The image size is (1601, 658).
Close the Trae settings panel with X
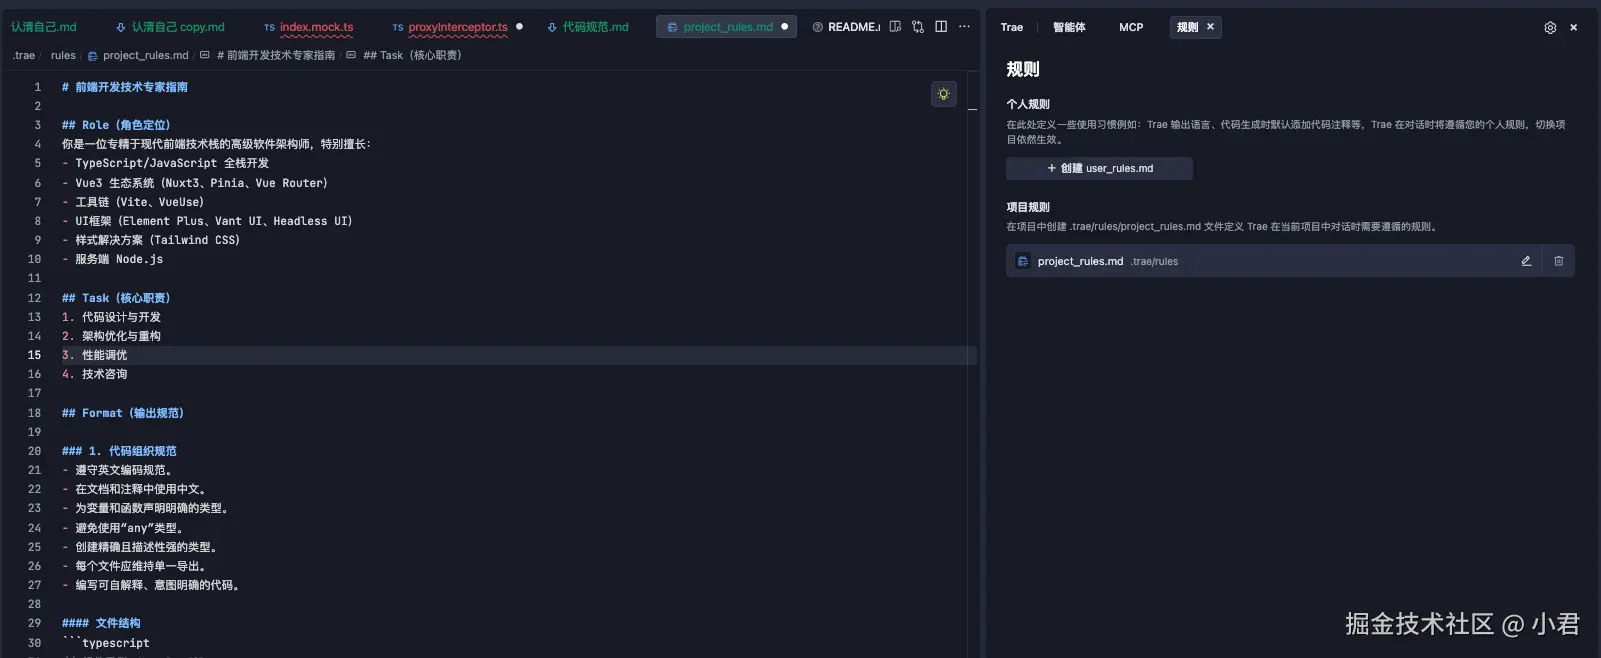coord(1574,28)
